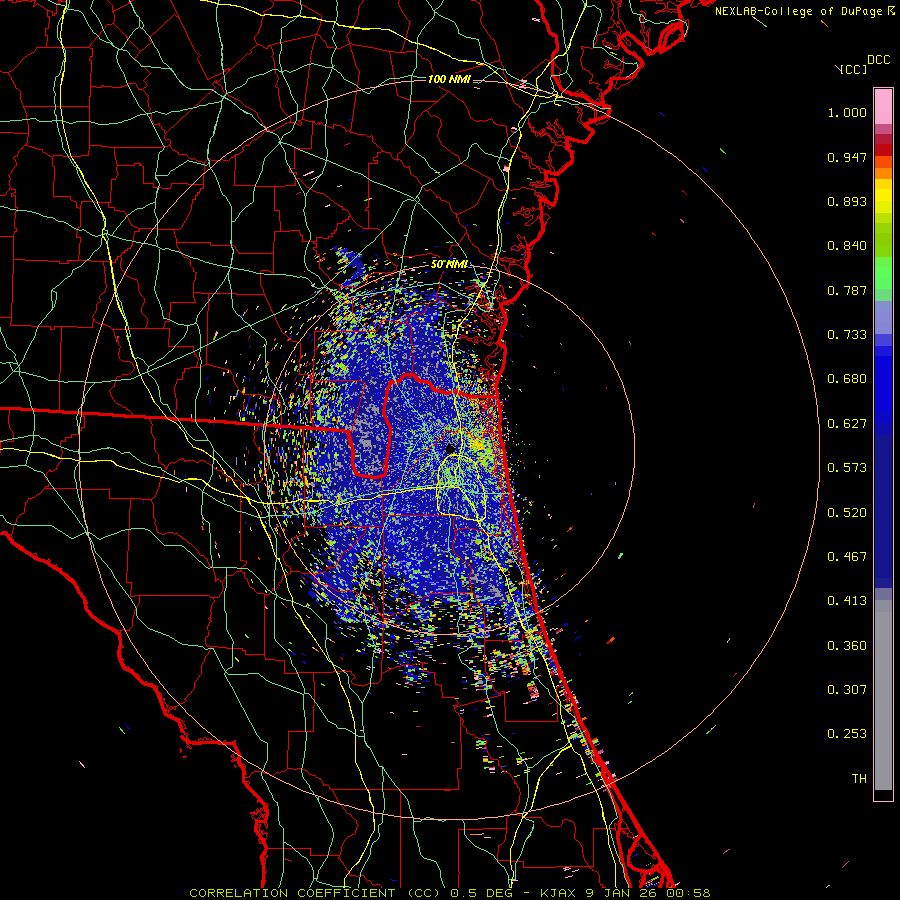Click the red segment of the color bar
The width and height of the screenshot is (900, 900).
(x=883, y=150)
